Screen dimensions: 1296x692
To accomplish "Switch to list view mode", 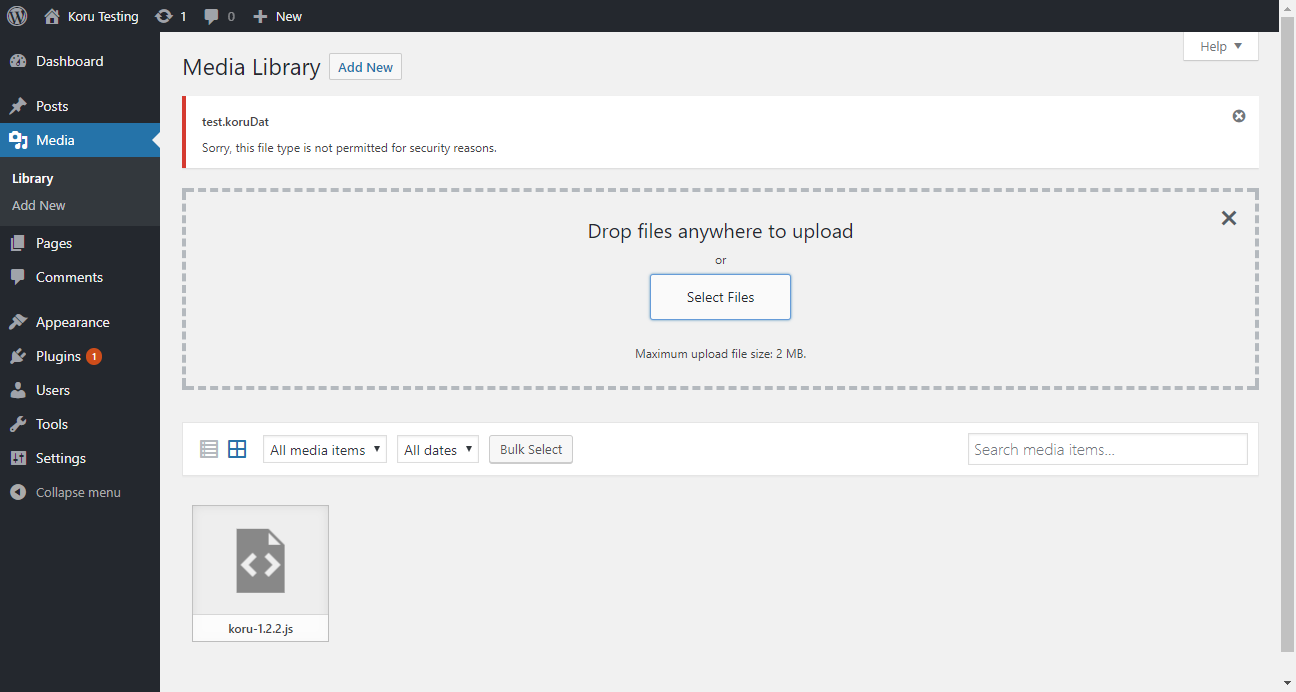I will [208, 448].
